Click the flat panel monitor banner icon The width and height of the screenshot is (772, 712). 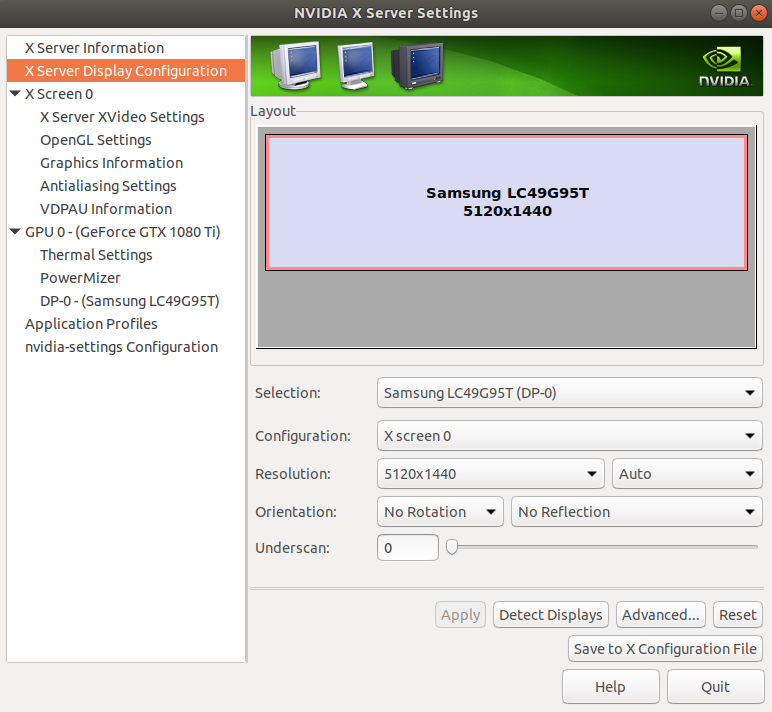pyautogui.click(x=356, y=65)
